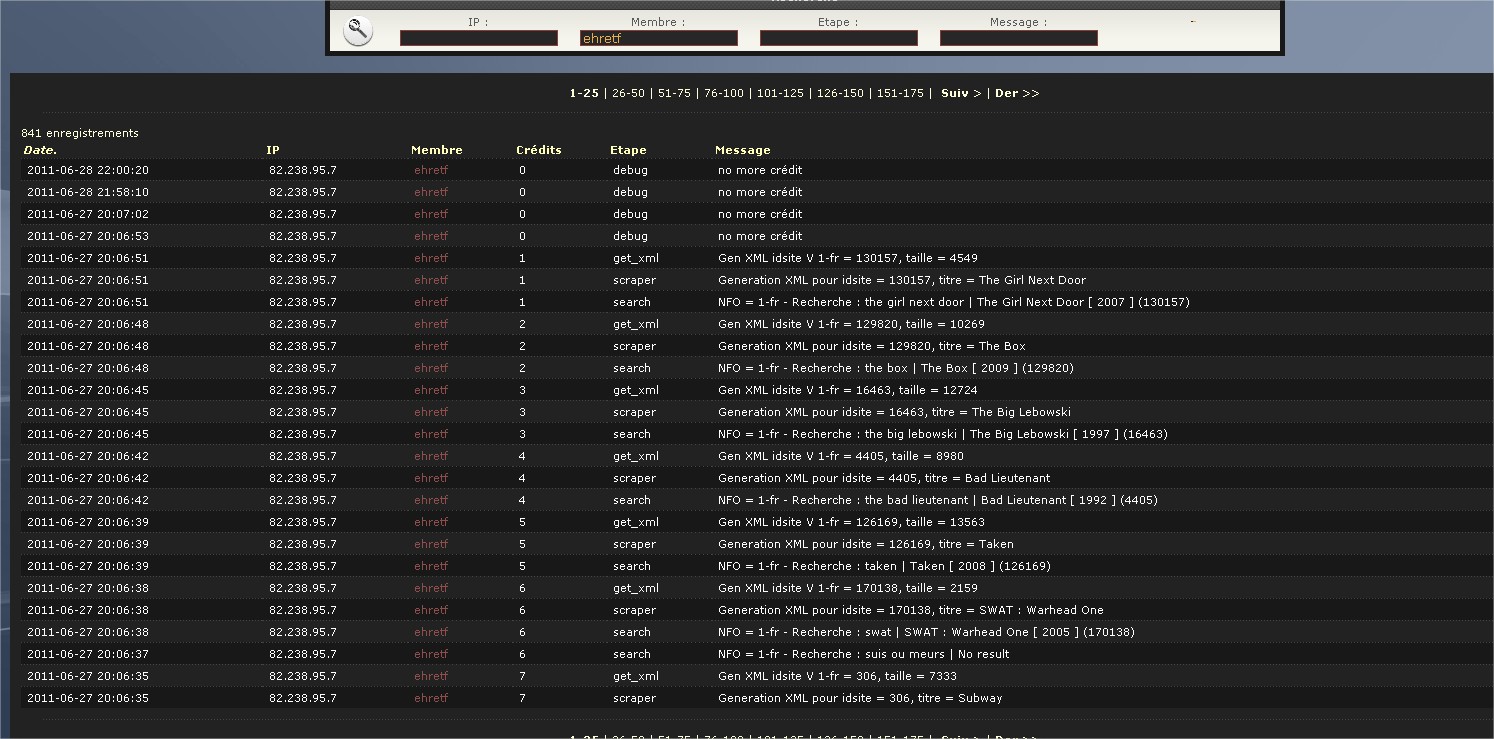Screen dimensions: 1494x739
Task: Go to page 26-50 in top pagination
Action: pos(628,93)
